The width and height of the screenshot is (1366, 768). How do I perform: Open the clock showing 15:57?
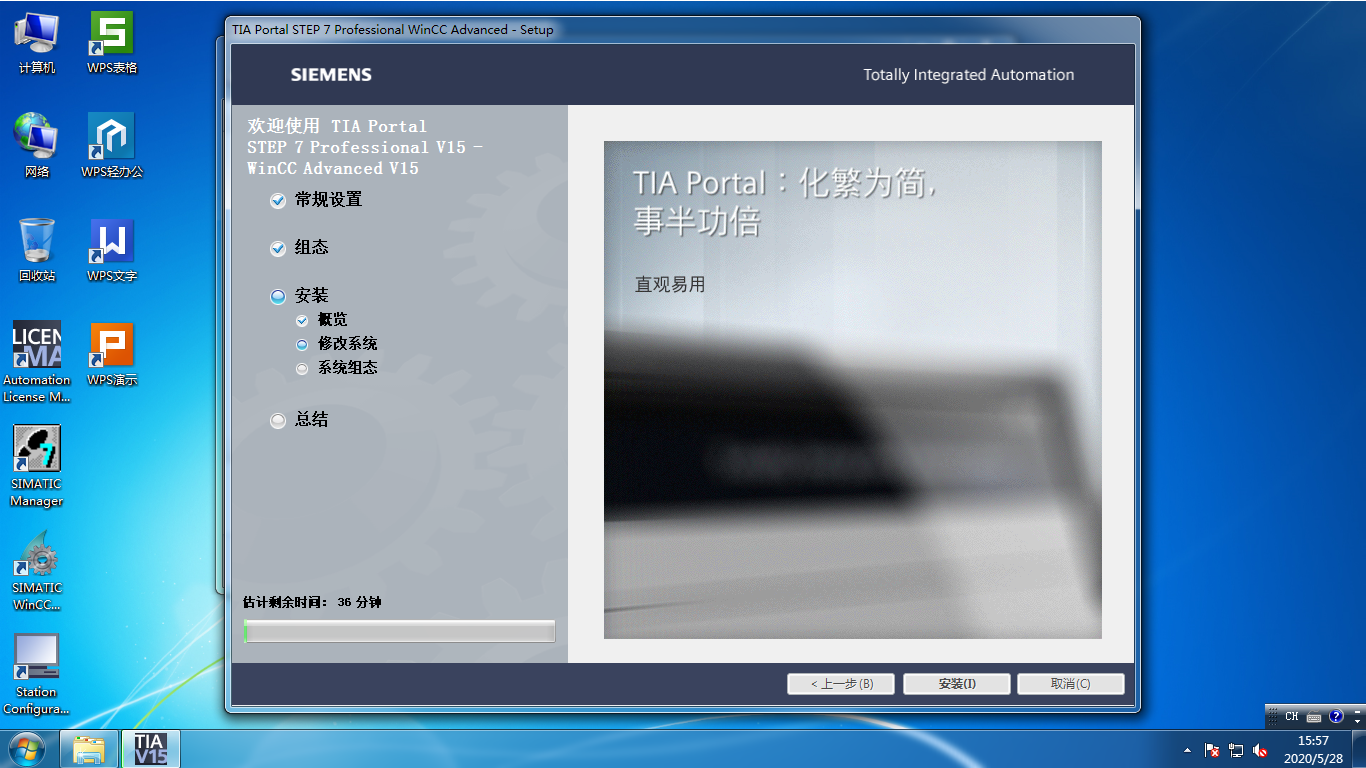pyautogui.click(x=1313, y=749)
